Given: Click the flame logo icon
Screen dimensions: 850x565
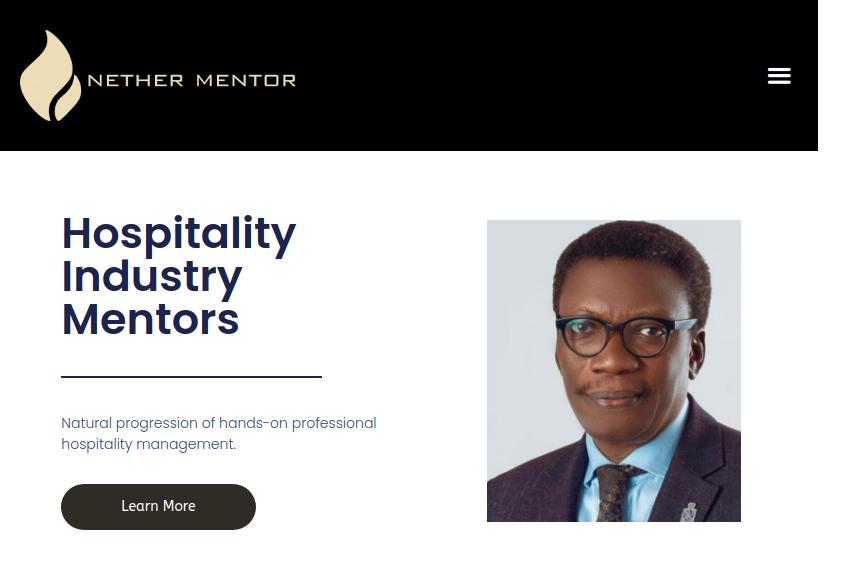Looking at the screenshot, I should [x=50, y=77].
